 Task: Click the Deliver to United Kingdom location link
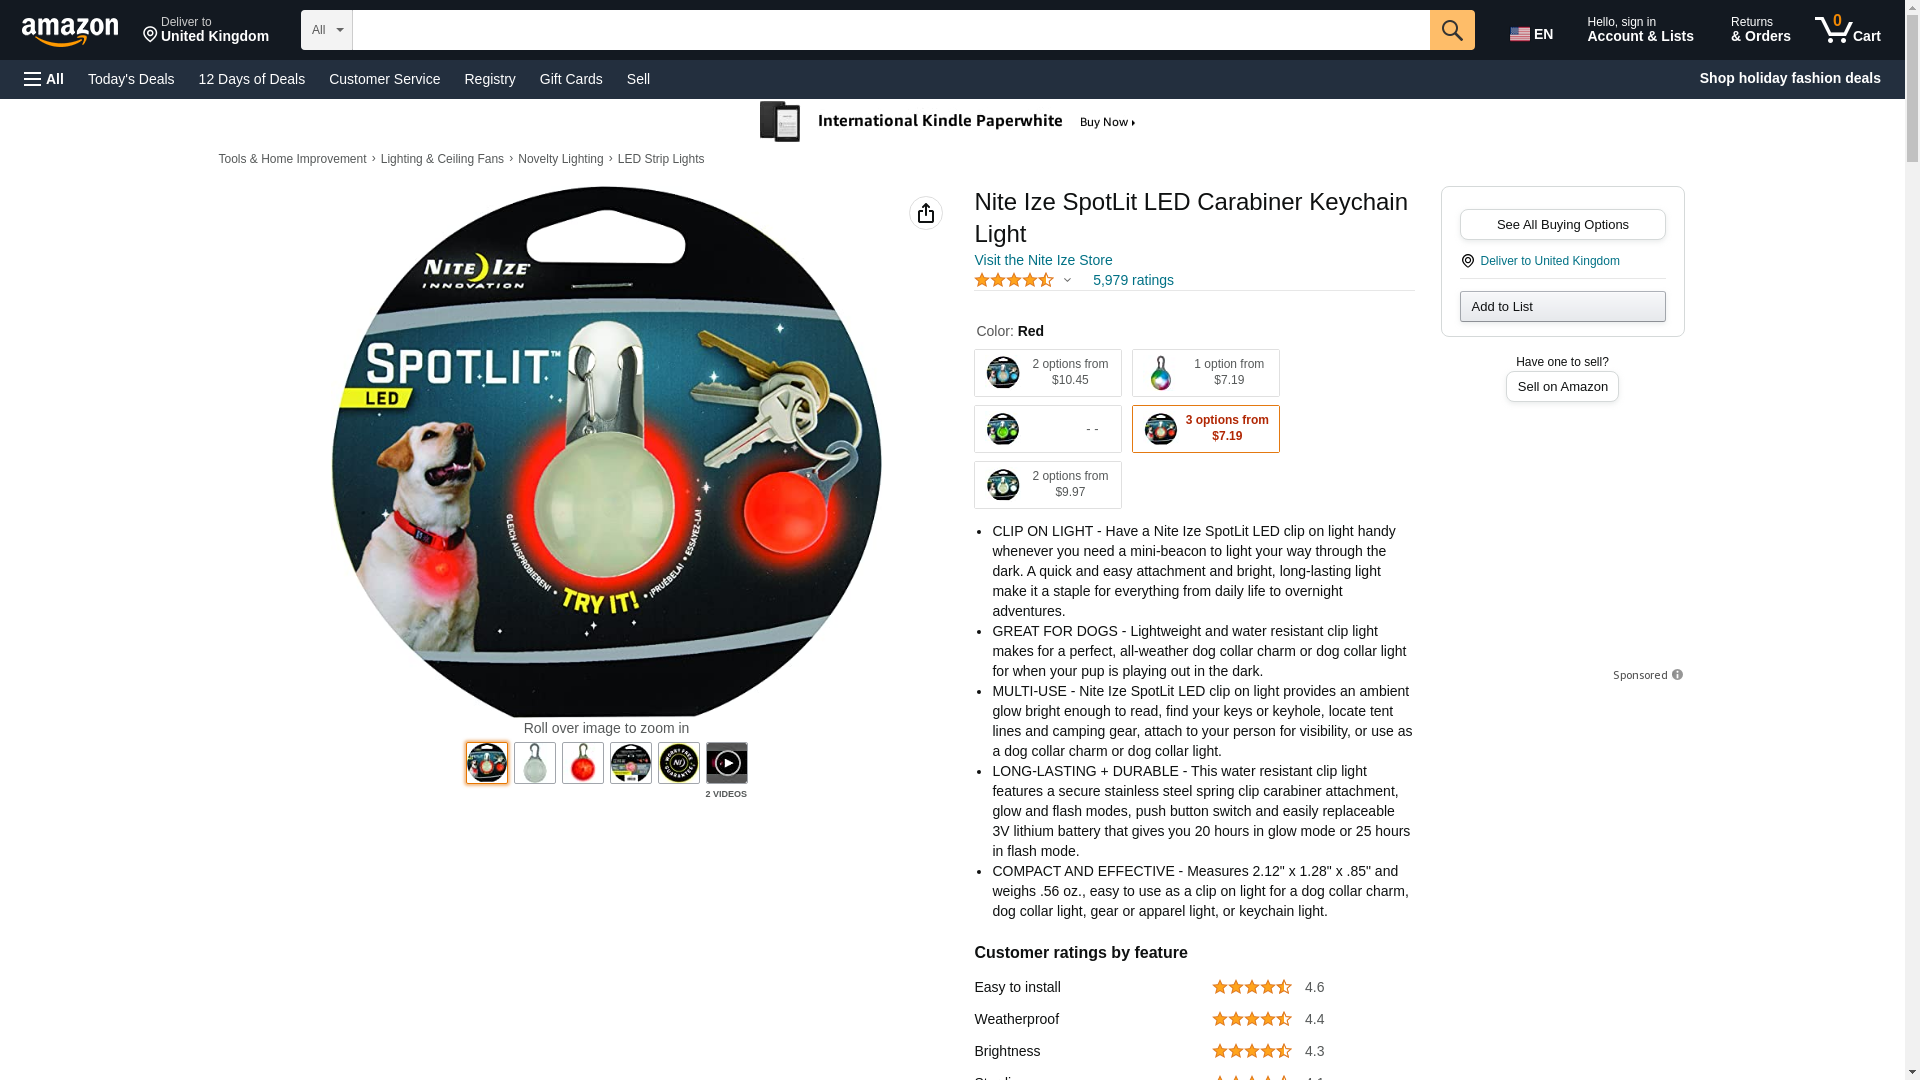tap(1549, 261)
